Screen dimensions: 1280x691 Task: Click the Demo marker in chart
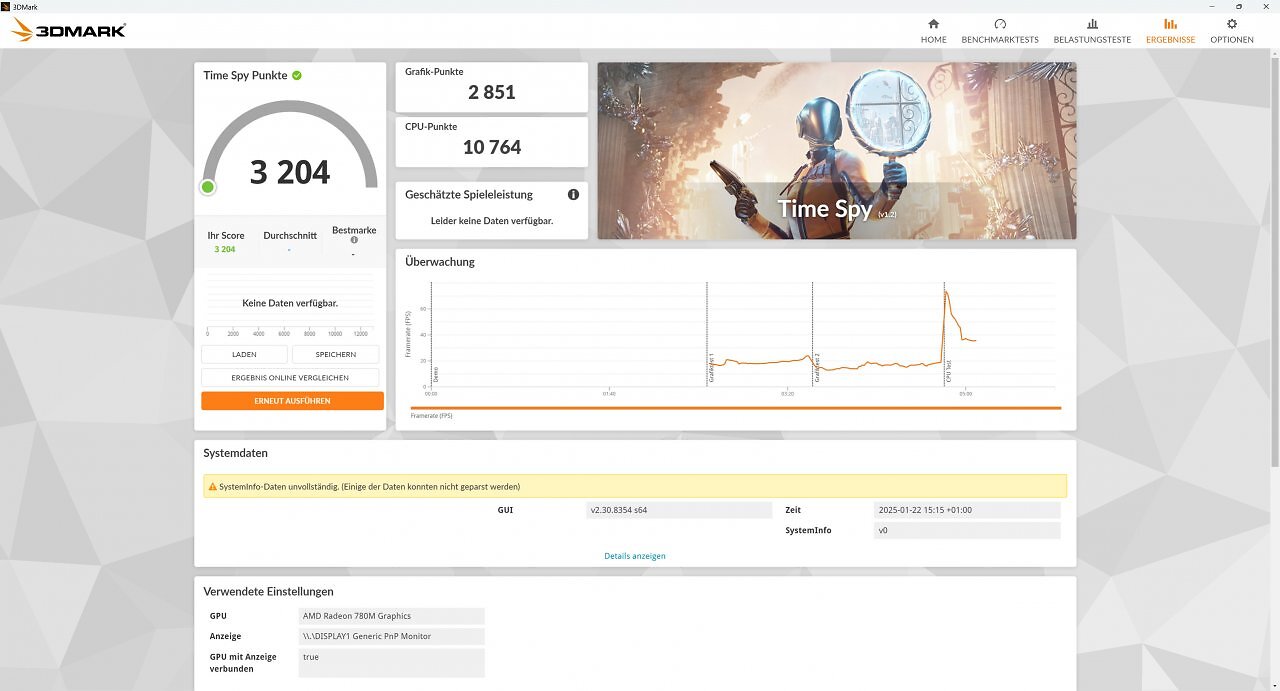(436, 375)
